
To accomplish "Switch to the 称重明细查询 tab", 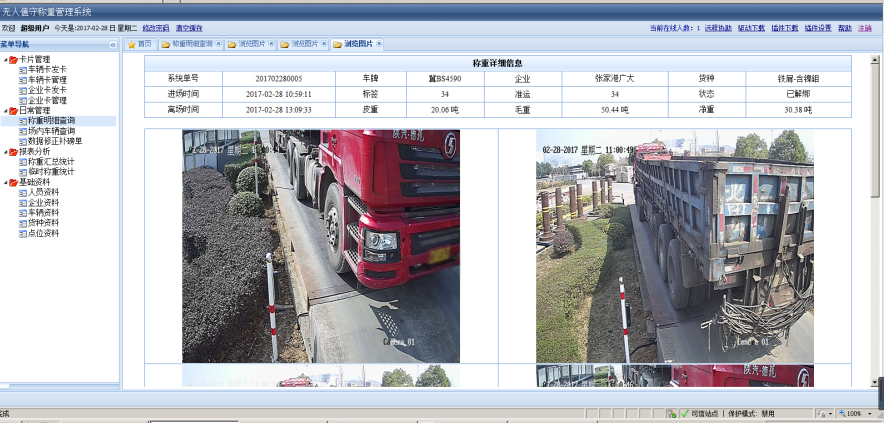I will point(191,45).
